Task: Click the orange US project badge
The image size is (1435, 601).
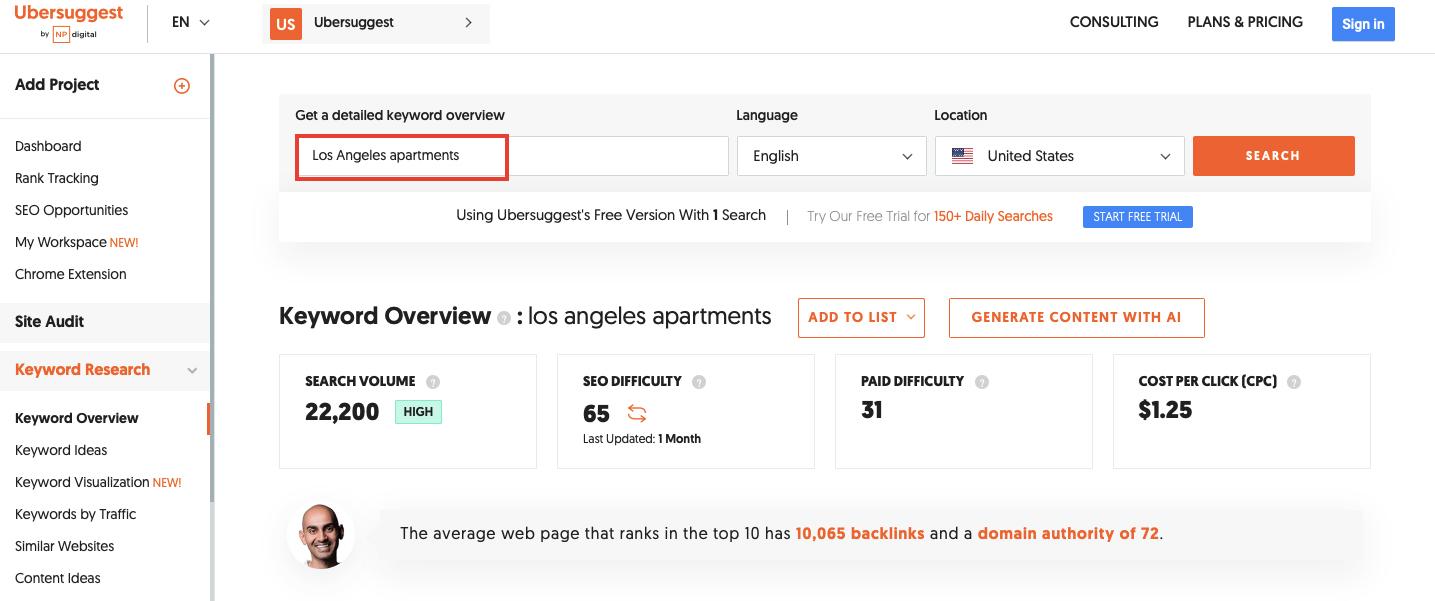Action: pos(286,23)
